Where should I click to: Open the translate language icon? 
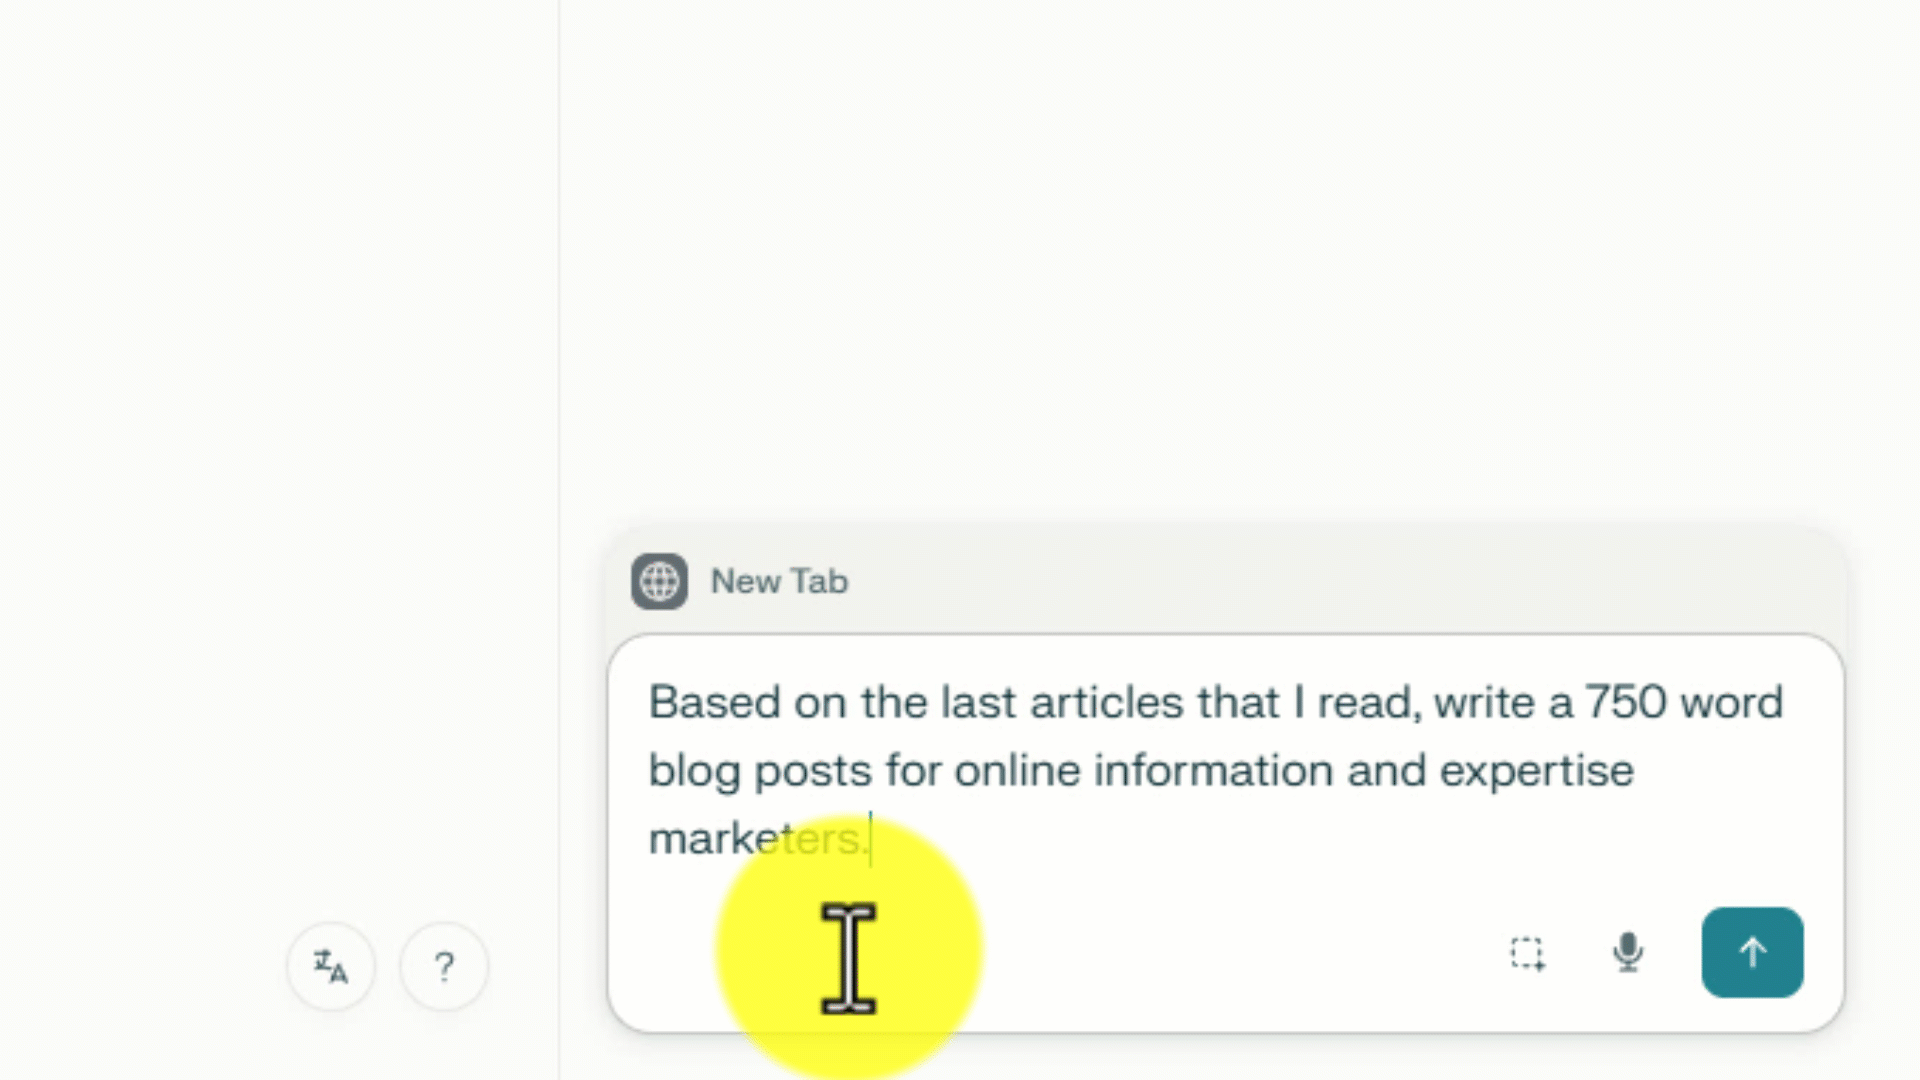pyautogui.click(x=331, y=966)
